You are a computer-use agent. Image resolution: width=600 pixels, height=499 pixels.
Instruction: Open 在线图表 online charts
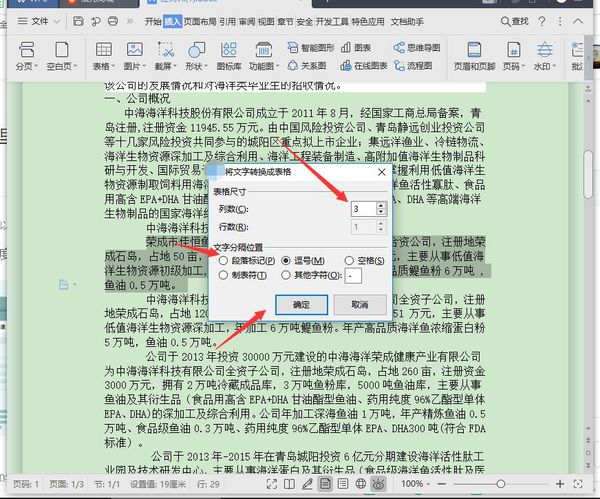click(x=364, y=66)
